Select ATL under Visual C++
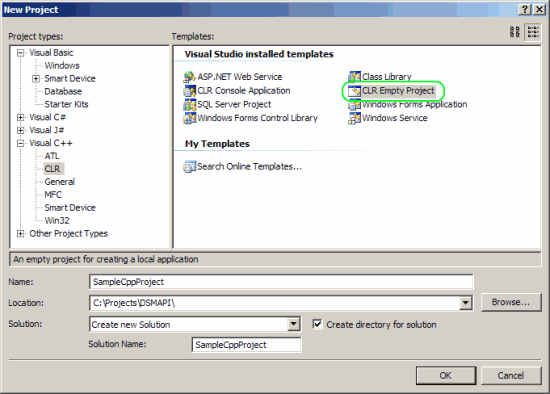The width and height of the screenshot is (550, 394). coord(52,156)
